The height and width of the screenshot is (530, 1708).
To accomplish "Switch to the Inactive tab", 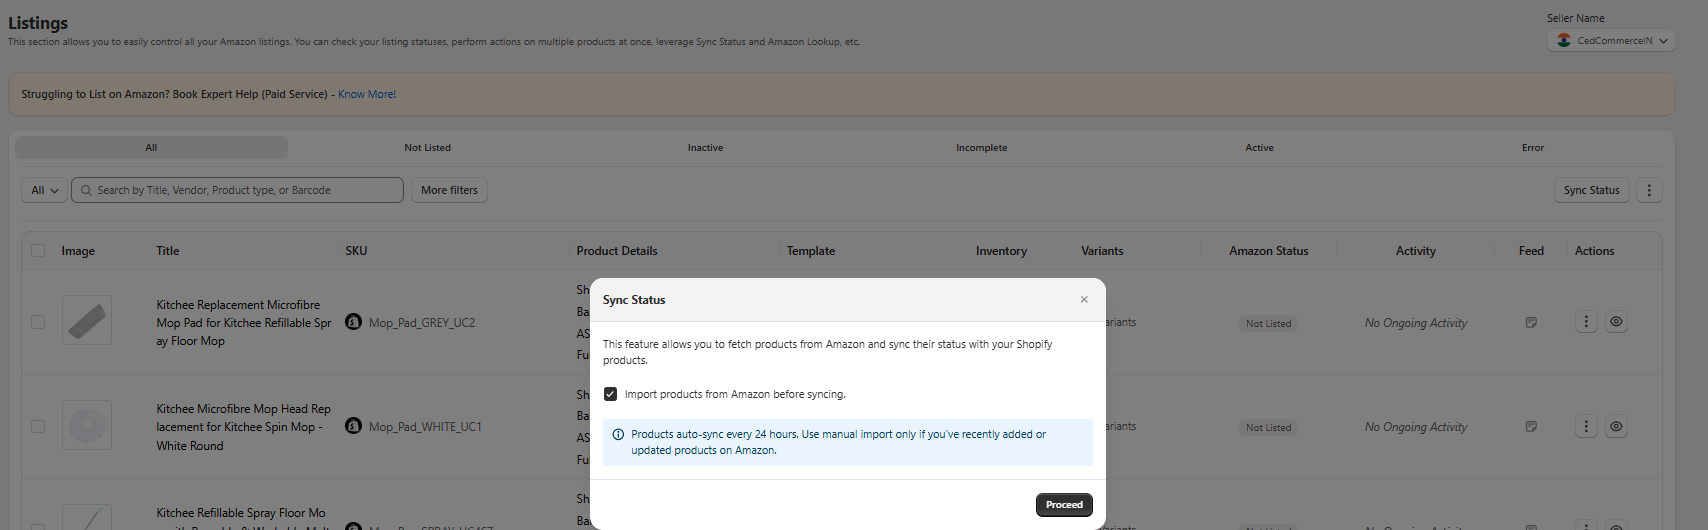I will pos(705,147).
